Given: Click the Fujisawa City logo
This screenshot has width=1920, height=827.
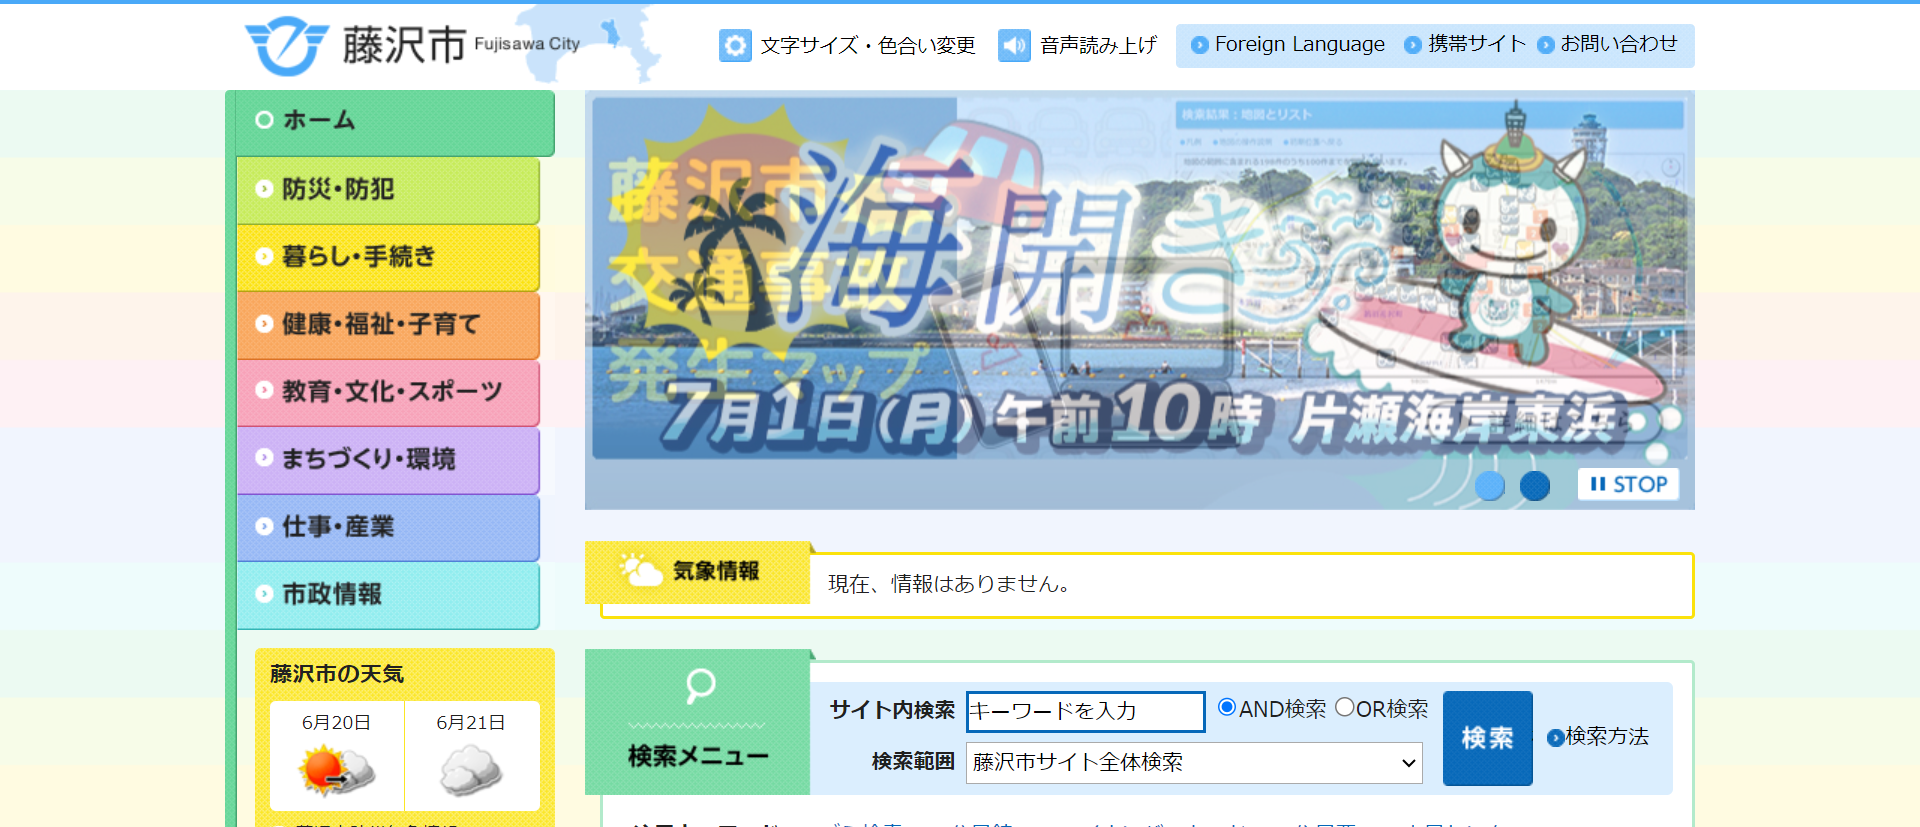Looking at the screenshot, I should [412, 45].
